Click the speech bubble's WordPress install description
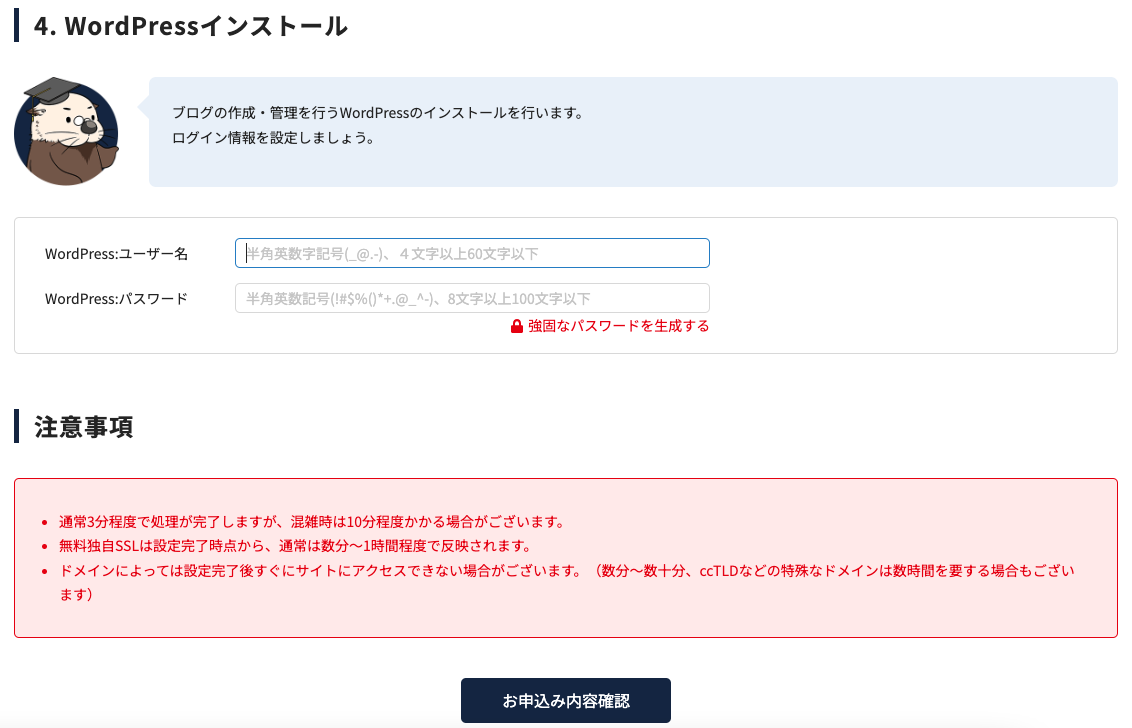Viewport: 1132px width, 728px height. click(378, 113)
